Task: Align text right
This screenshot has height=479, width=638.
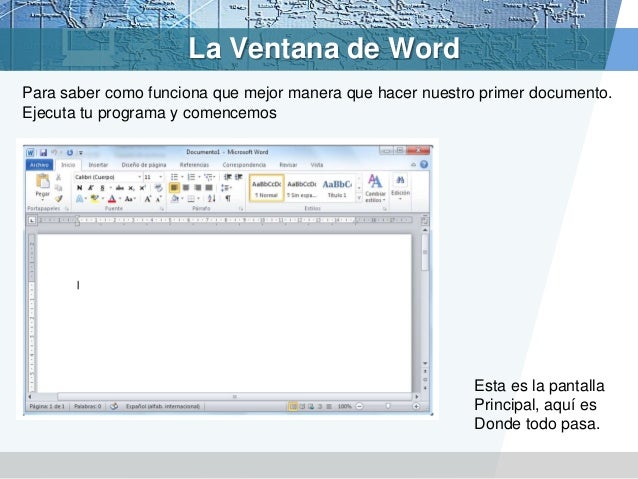Action: [x=197, y=188]
